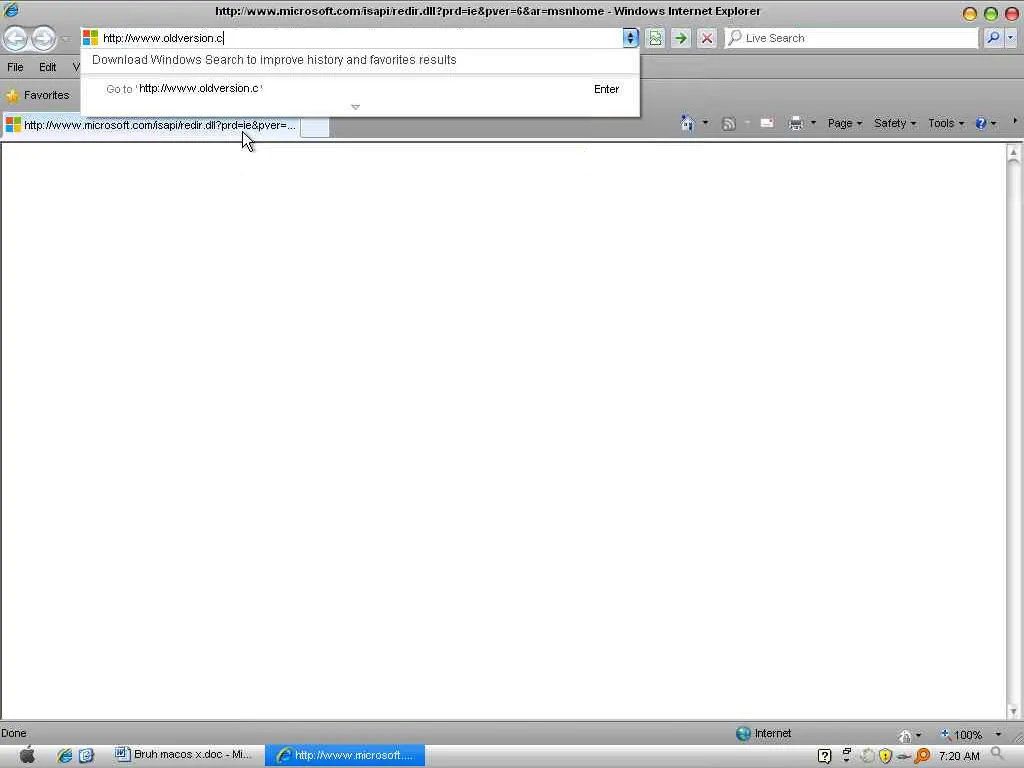The height and width of the screenshot is (768, 1024).
Task: Click the Live Search magnifier button
Action: pyautogui.click(x=993, y=38)
